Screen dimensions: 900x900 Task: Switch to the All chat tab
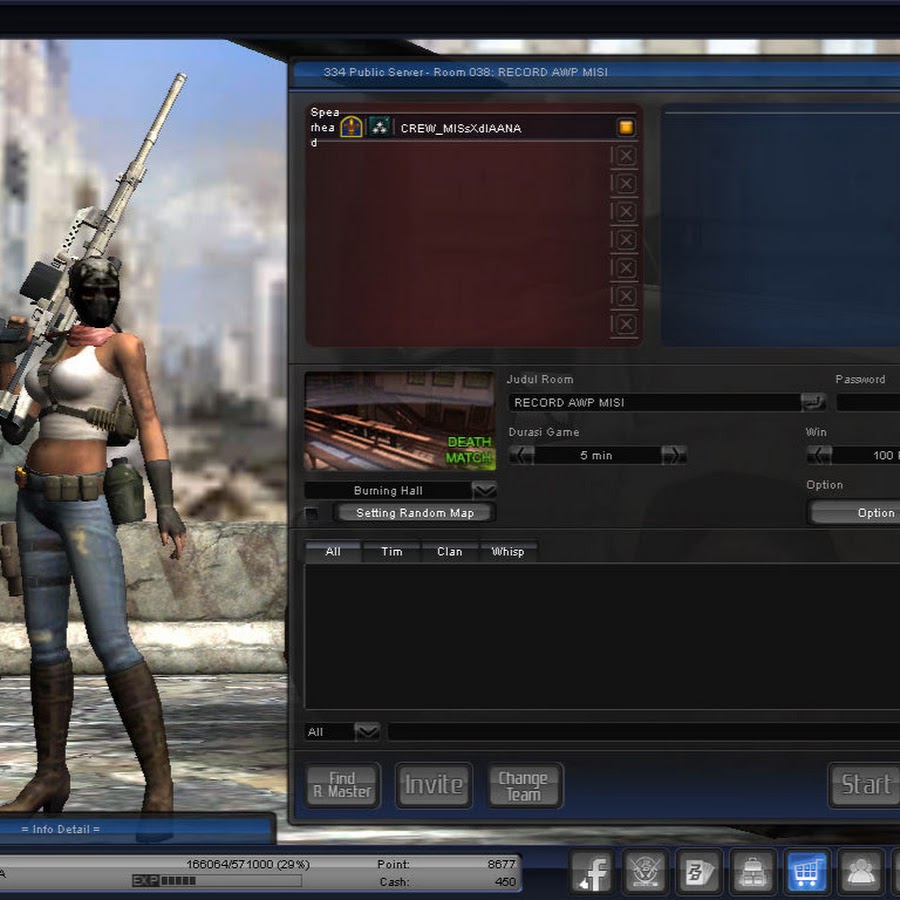click(x=333, y=552)
